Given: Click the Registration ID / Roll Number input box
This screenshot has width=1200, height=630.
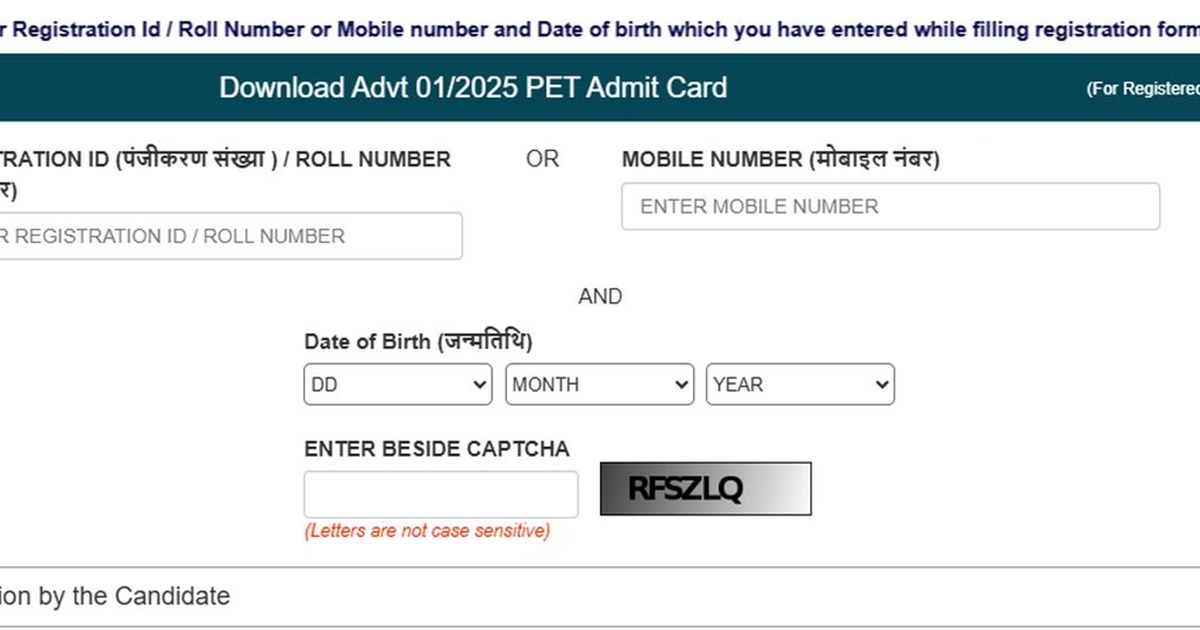Looking at the screenshot, I should coord(230,236).
